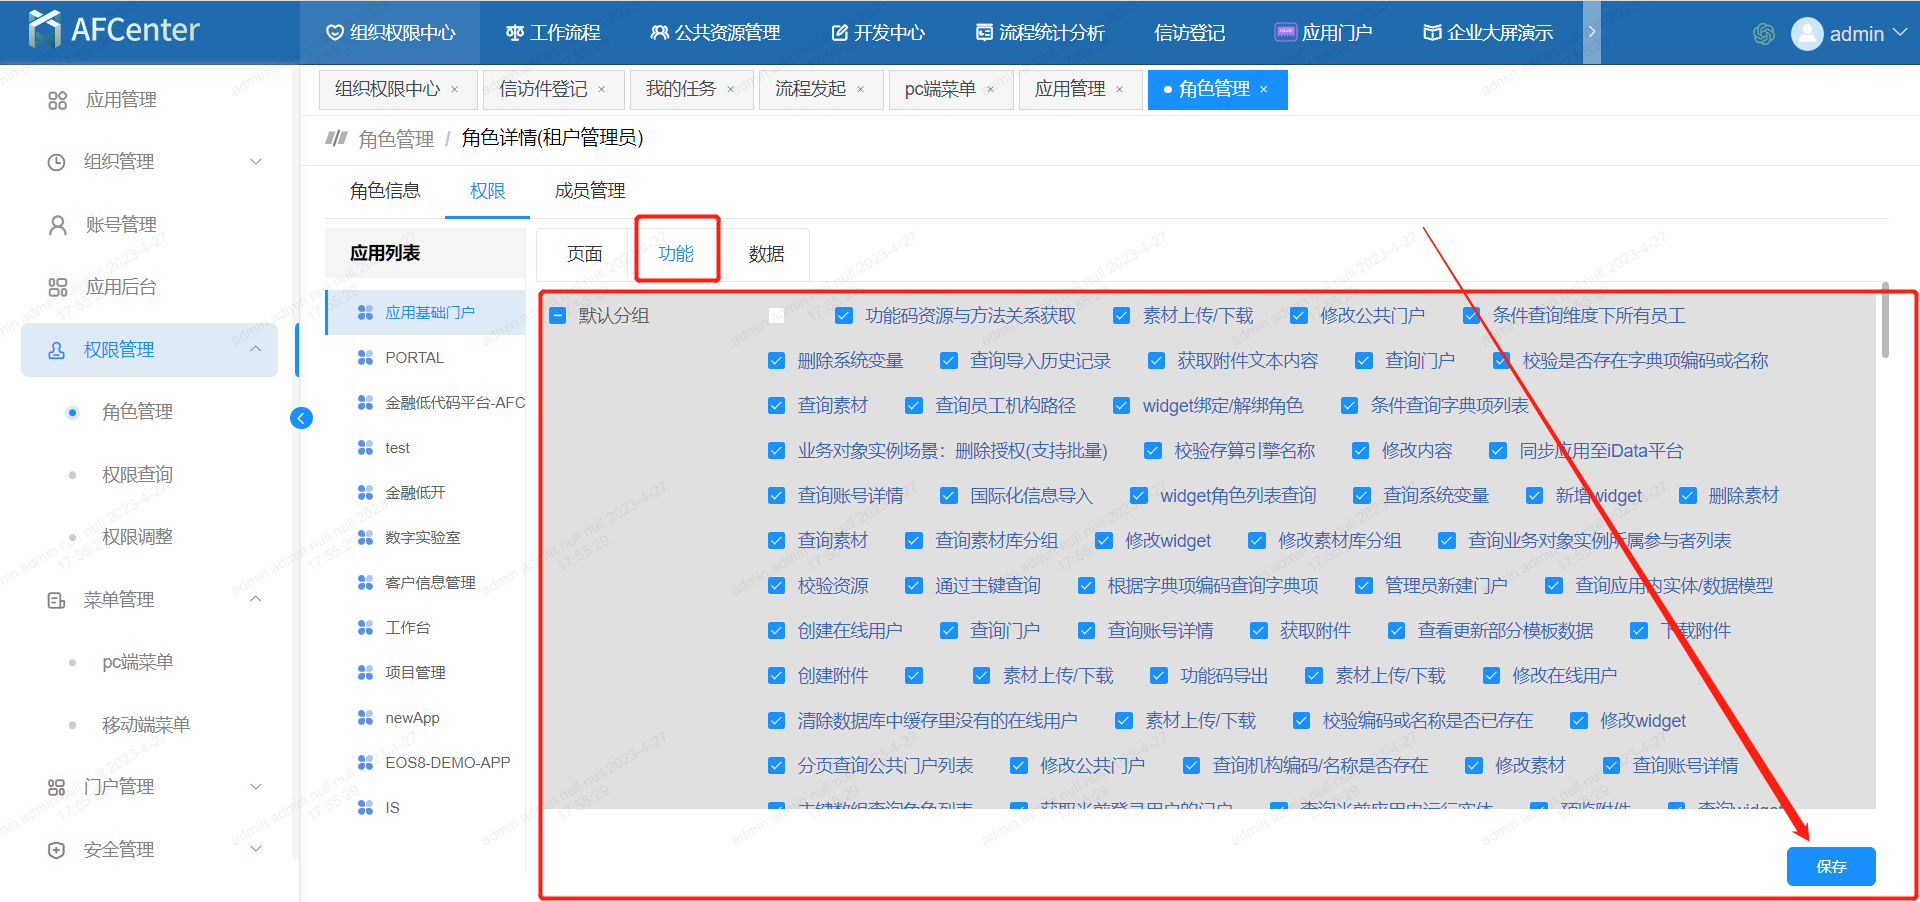Click the 账号管理 person icon
Image resolution: width=1920 pixels, height=902 pixels.
click(58, 225)
